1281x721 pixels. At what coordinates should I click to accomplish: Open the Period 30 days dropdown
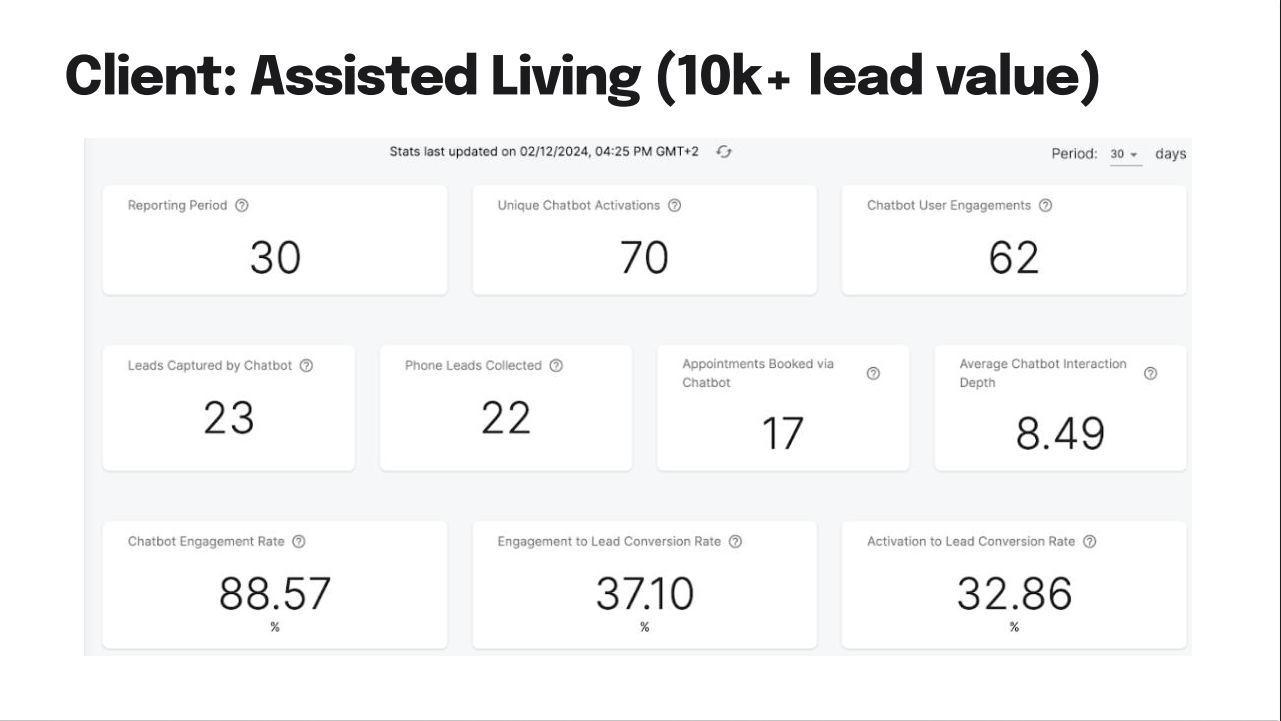[1125, 155]
